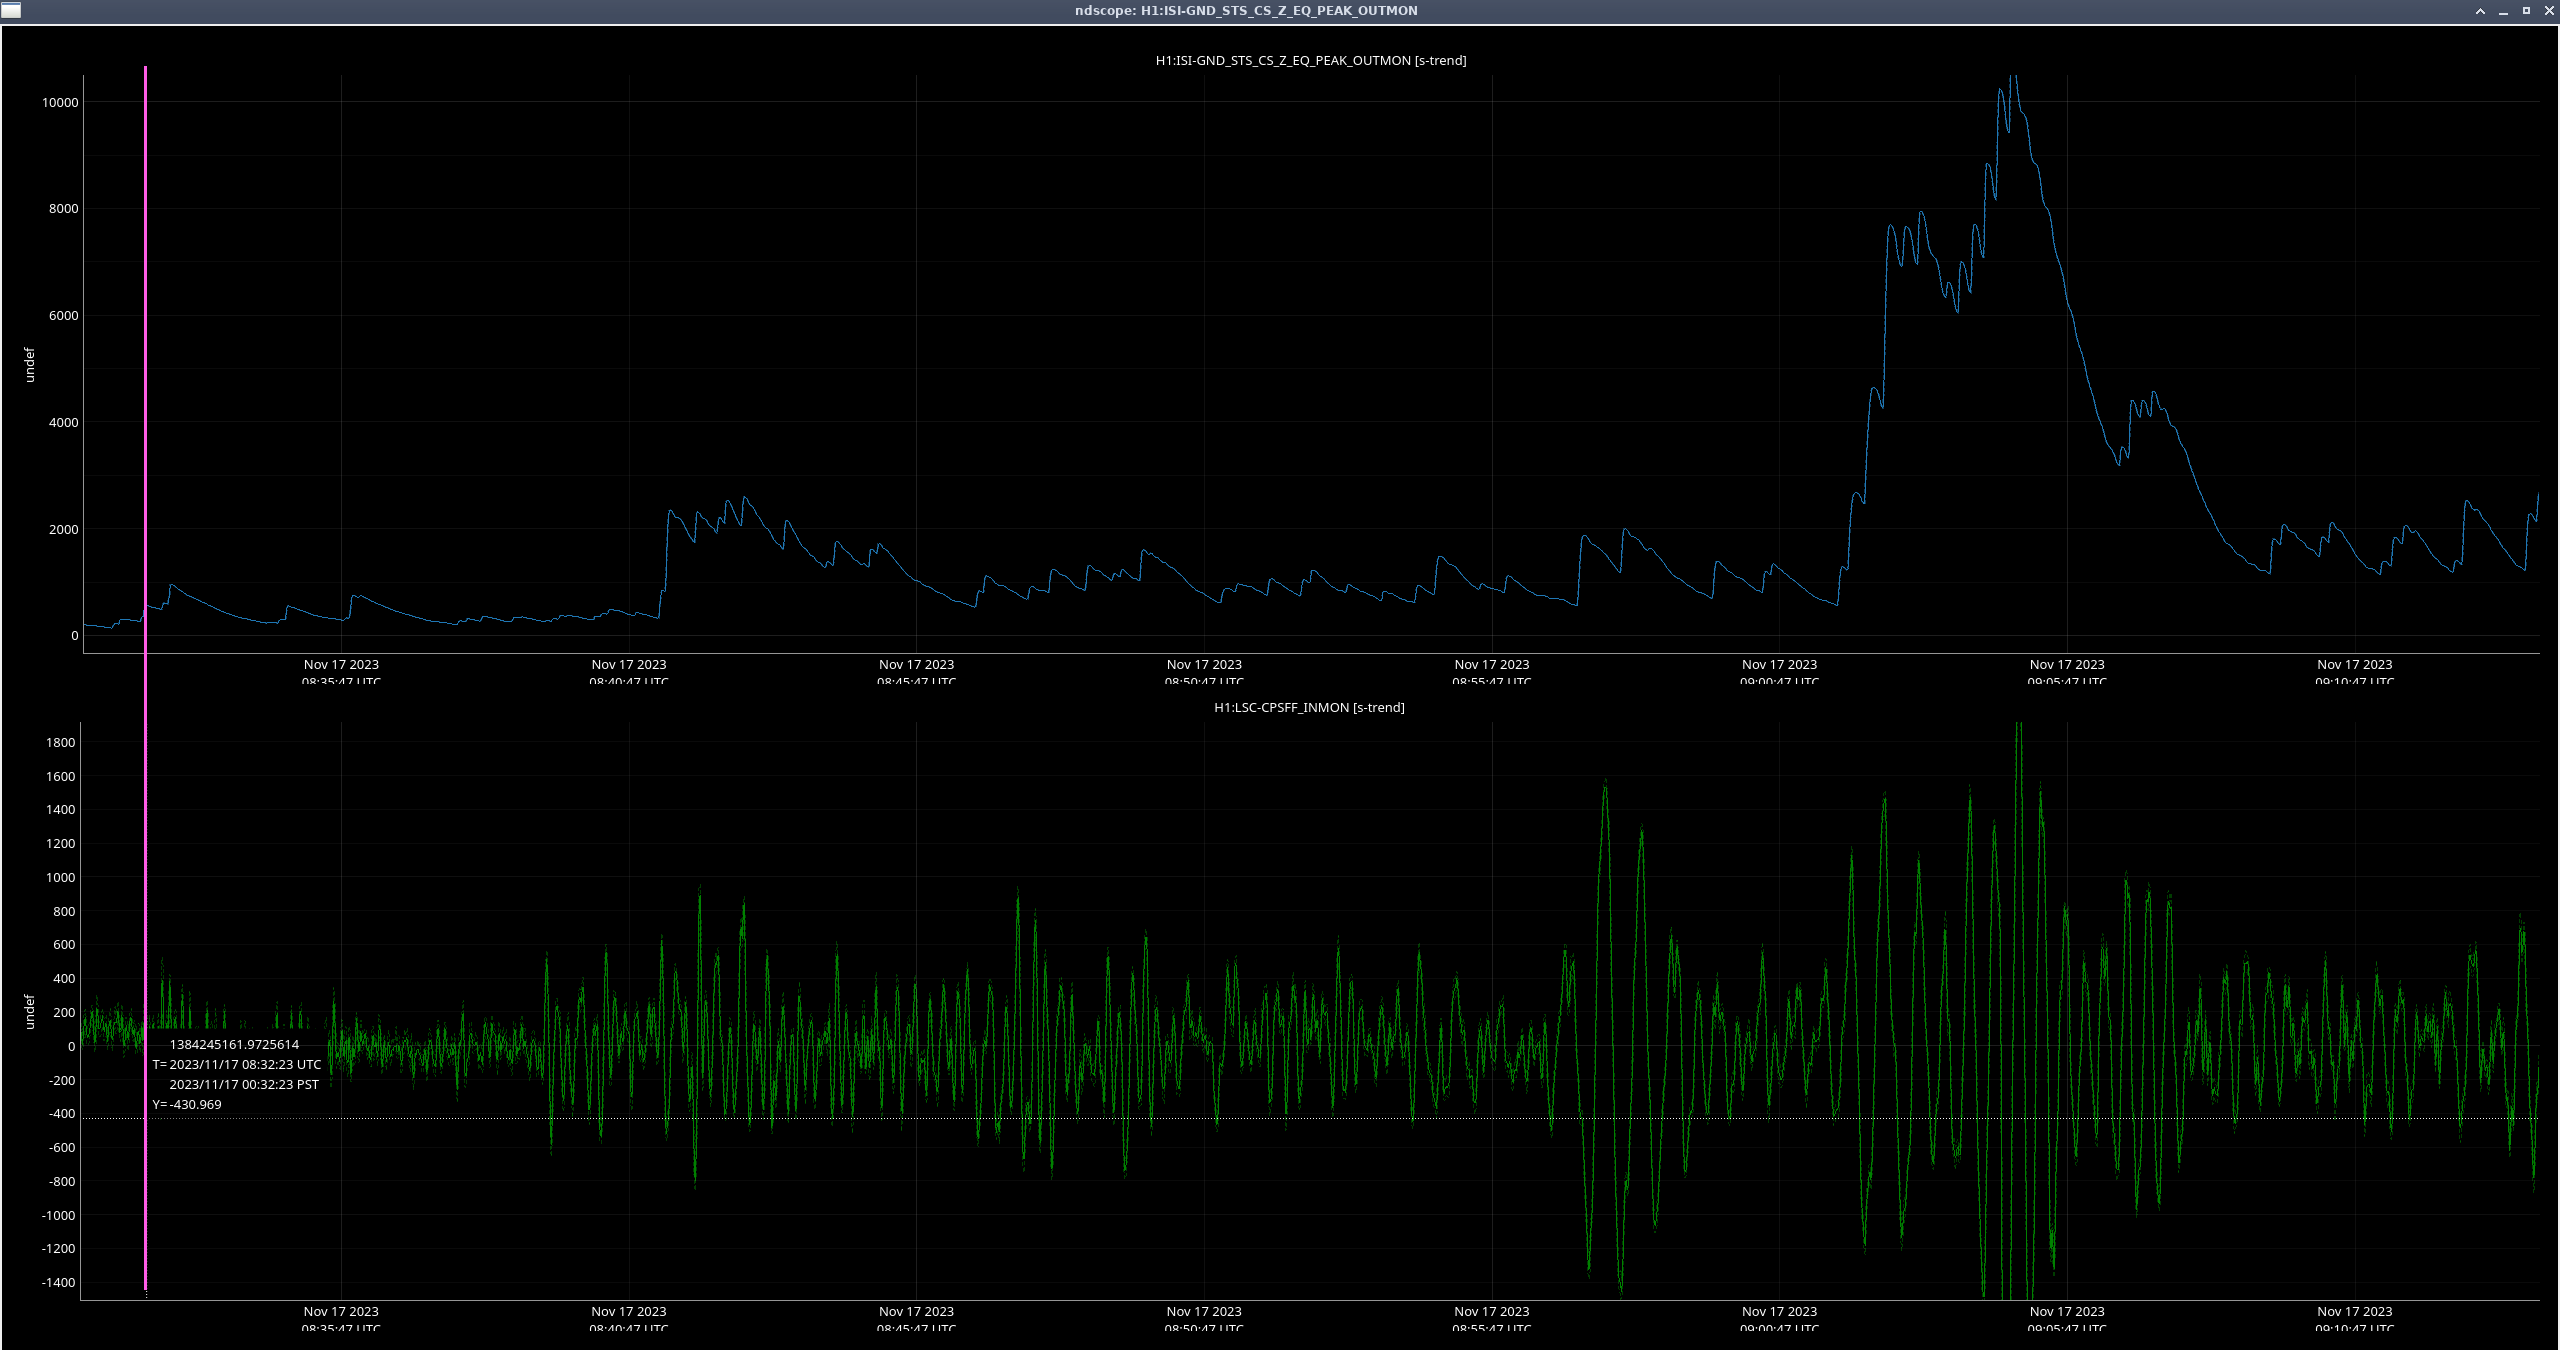The height and width of the screenshot is (1350, 2560).
Task: Click the 10000 tick on the top Y axis
Action: point(60,102)
